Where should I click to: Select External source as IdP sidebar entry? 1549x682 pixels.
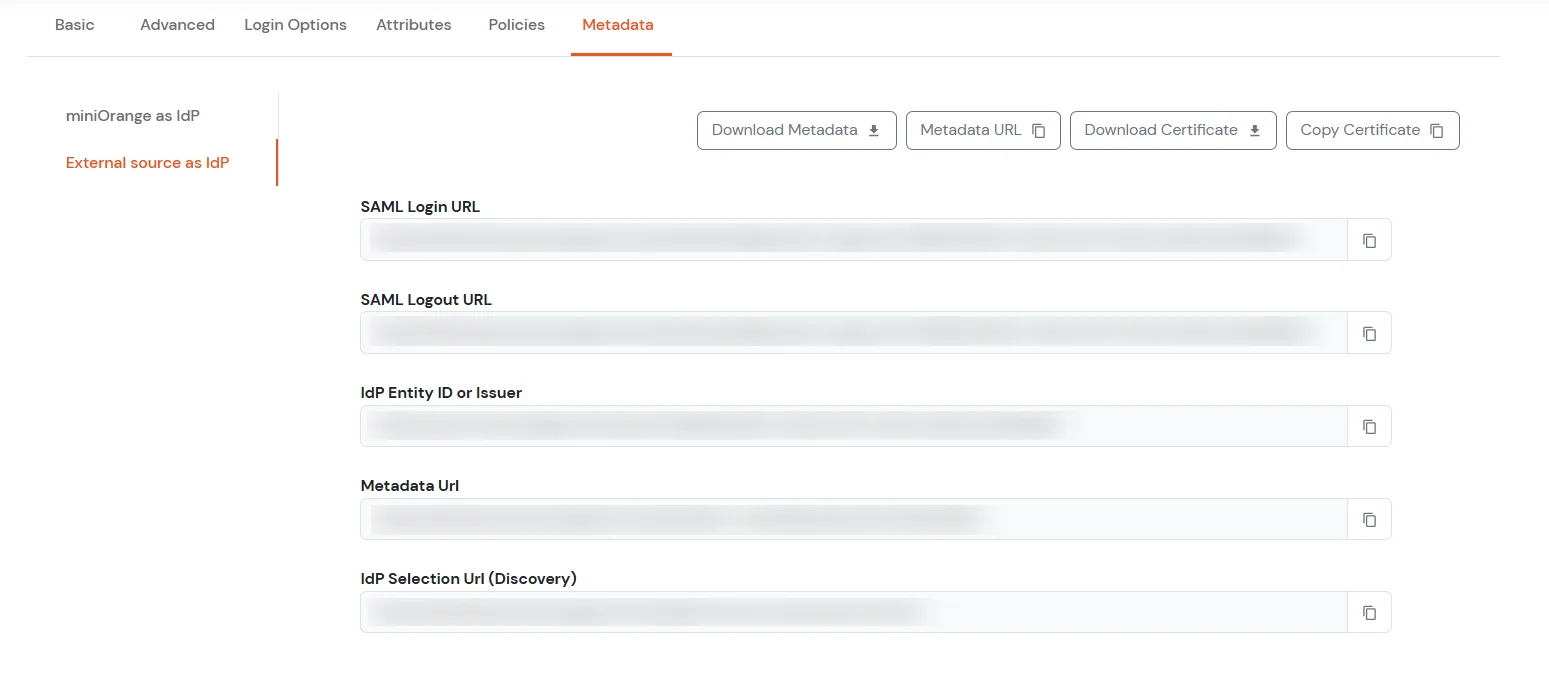tap(147, 162)
